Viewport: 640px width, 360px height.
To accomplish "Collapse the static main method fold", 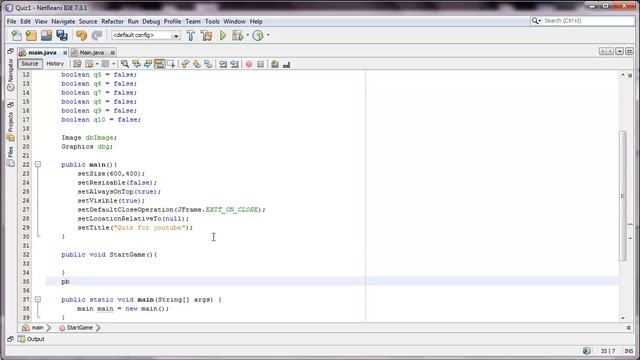I will 38,300.
